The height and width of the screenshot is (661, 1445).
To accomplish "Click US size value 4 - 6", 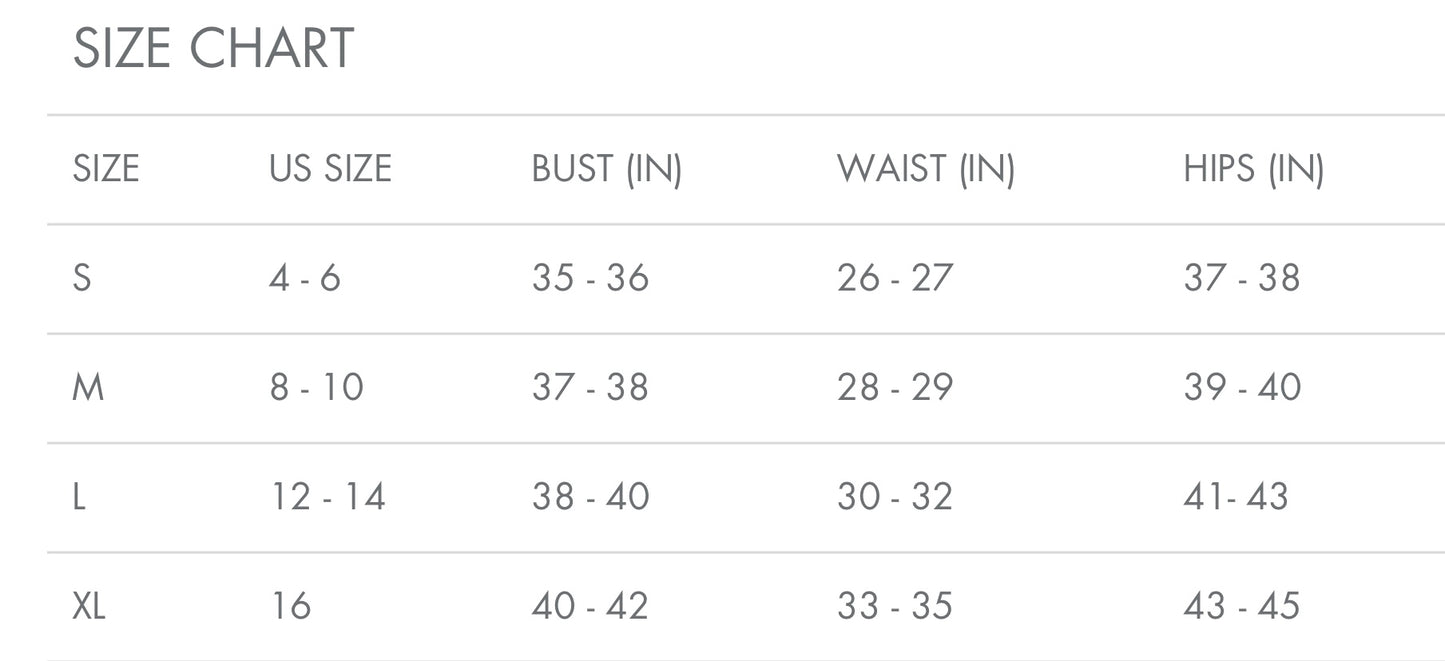I will tap(305, 278).
